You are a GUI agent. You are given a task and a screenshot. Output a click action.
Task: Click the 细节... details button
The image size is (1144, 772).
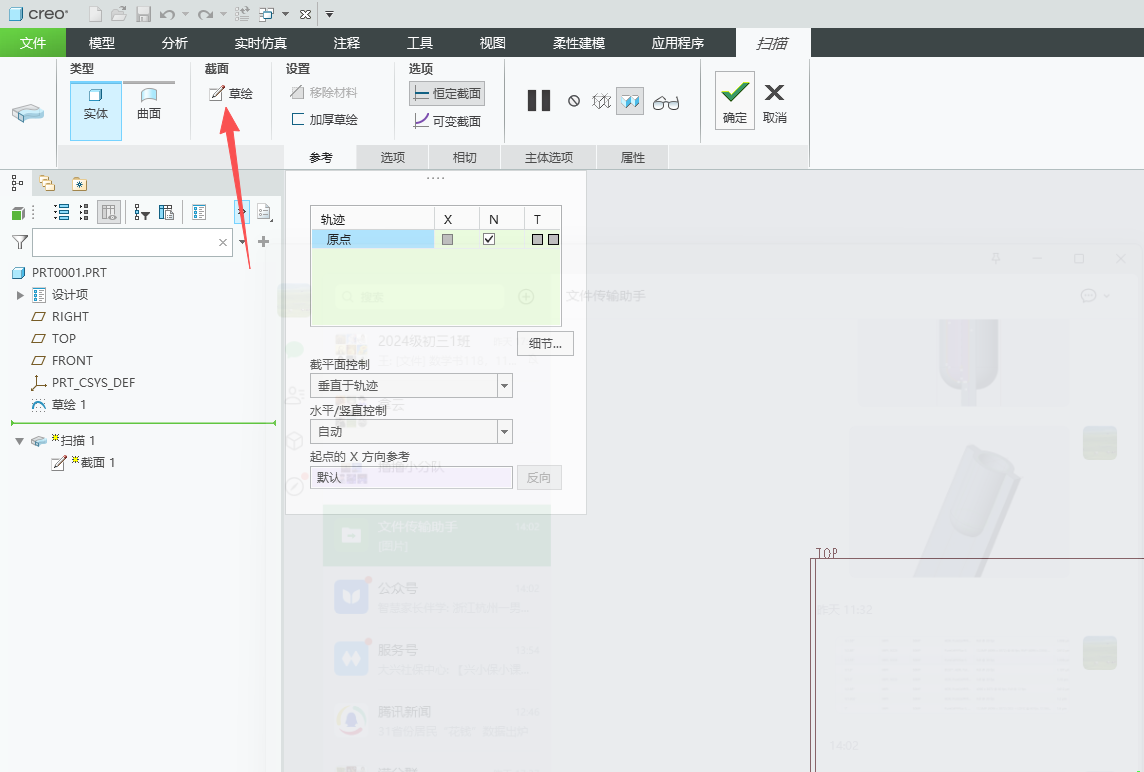coord(545,344)
